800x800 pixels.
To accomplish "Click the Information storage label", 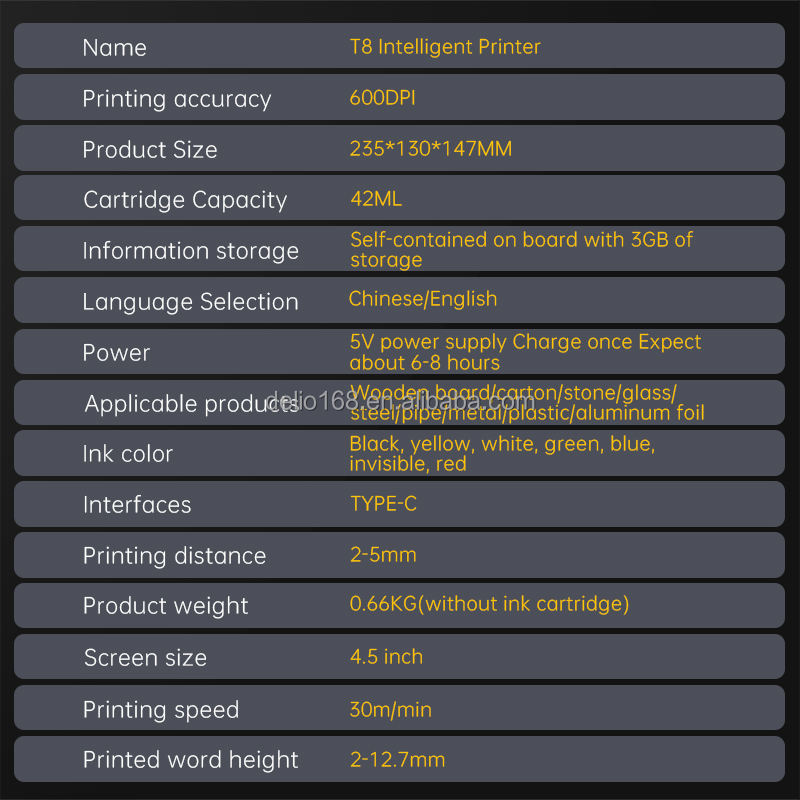I will click(190, 251).
